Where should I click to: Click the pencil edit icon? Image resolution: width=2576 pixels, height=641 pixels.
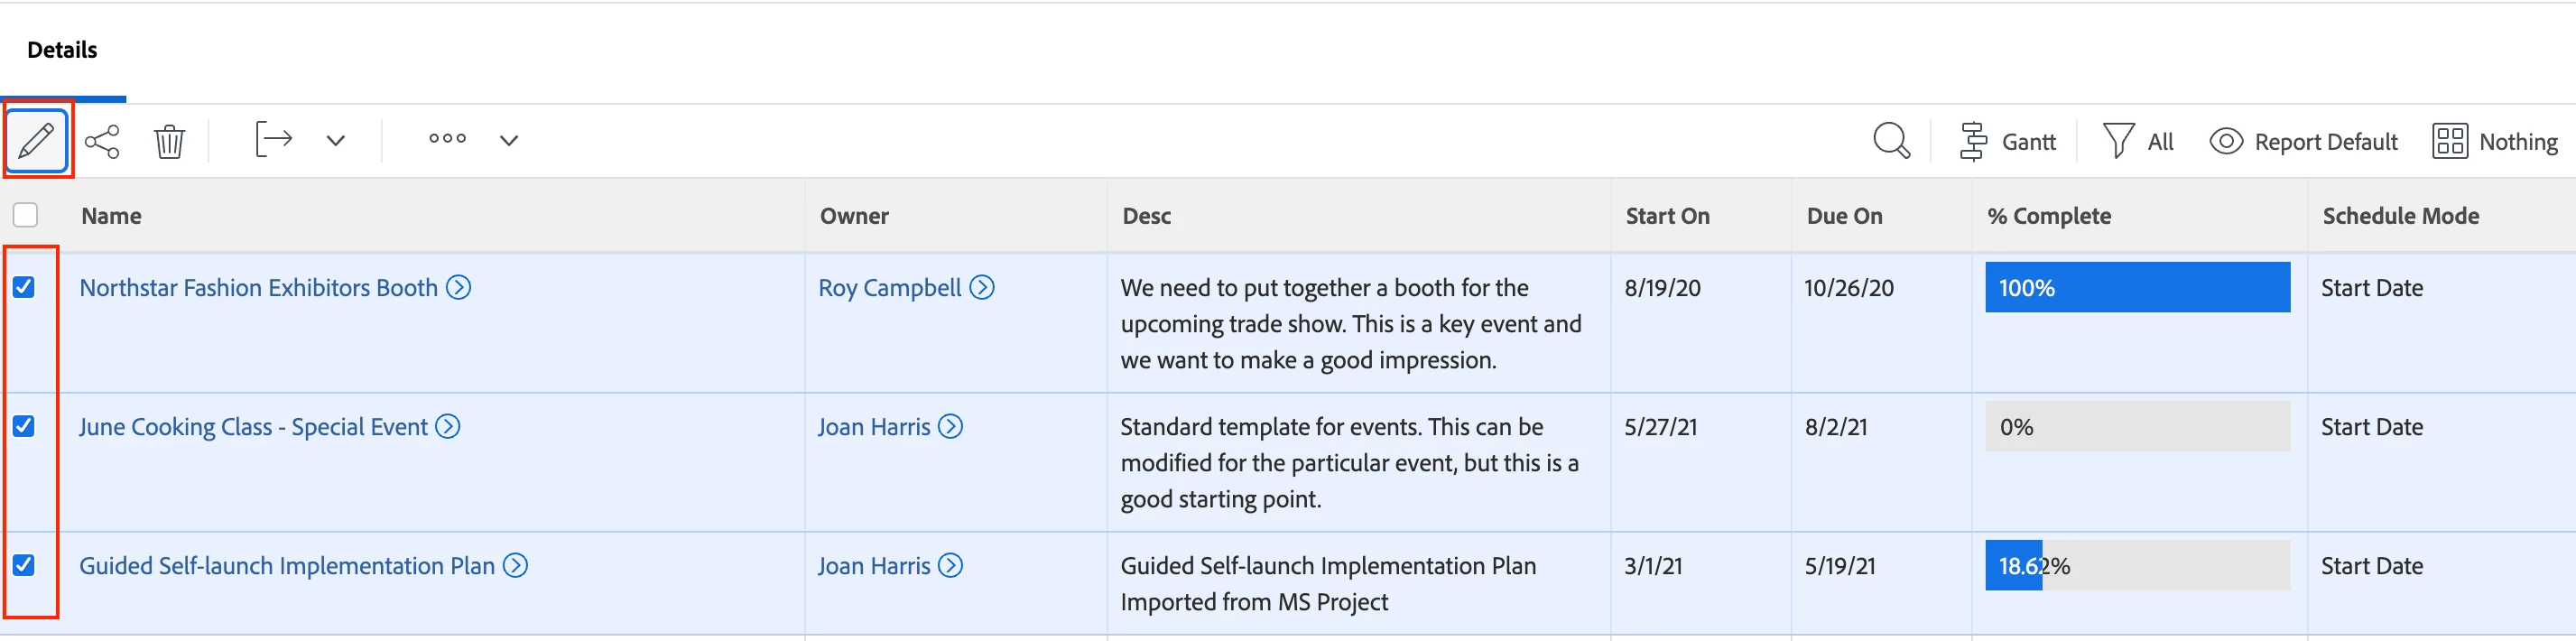pyautogui.click(x=37, y=140)
